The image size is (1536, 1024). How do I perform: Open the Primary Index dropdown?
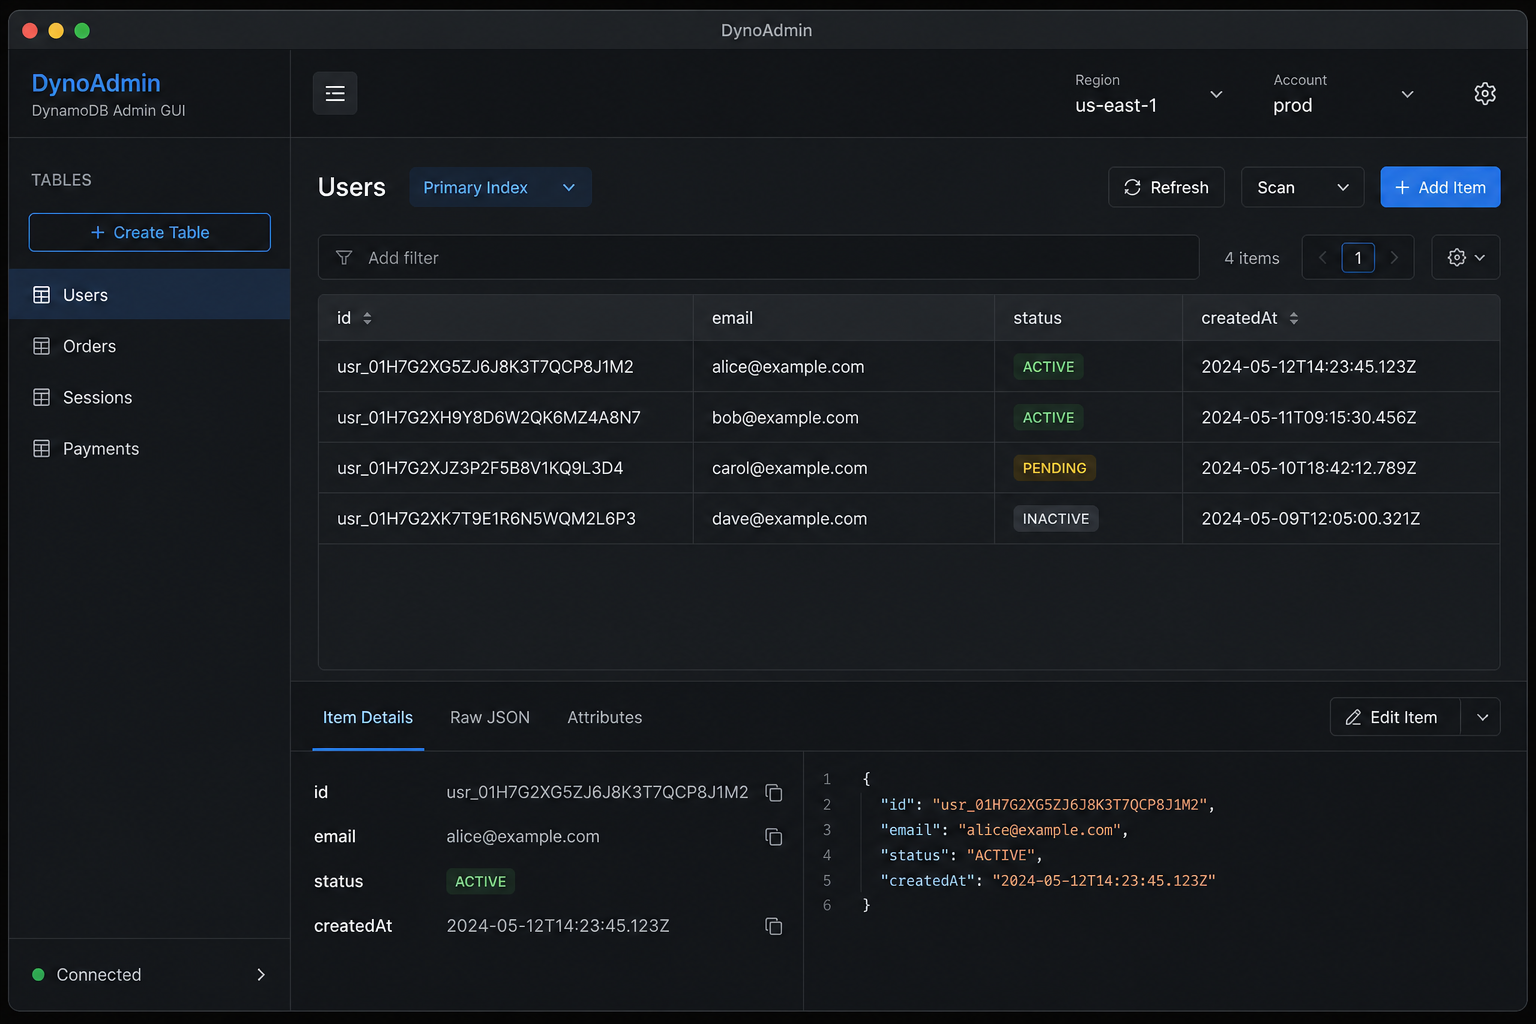(x=500, y=188)
